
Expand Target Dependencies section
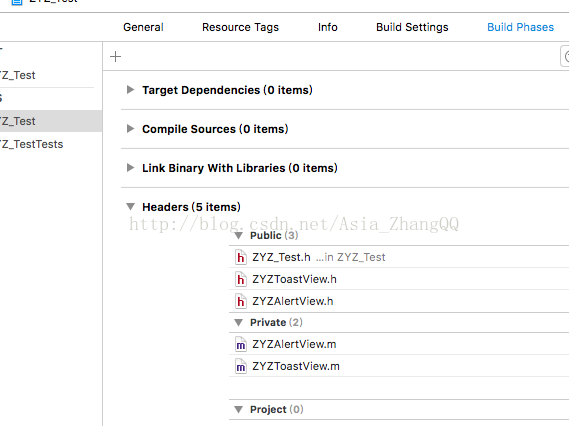[x=130, y=90]
